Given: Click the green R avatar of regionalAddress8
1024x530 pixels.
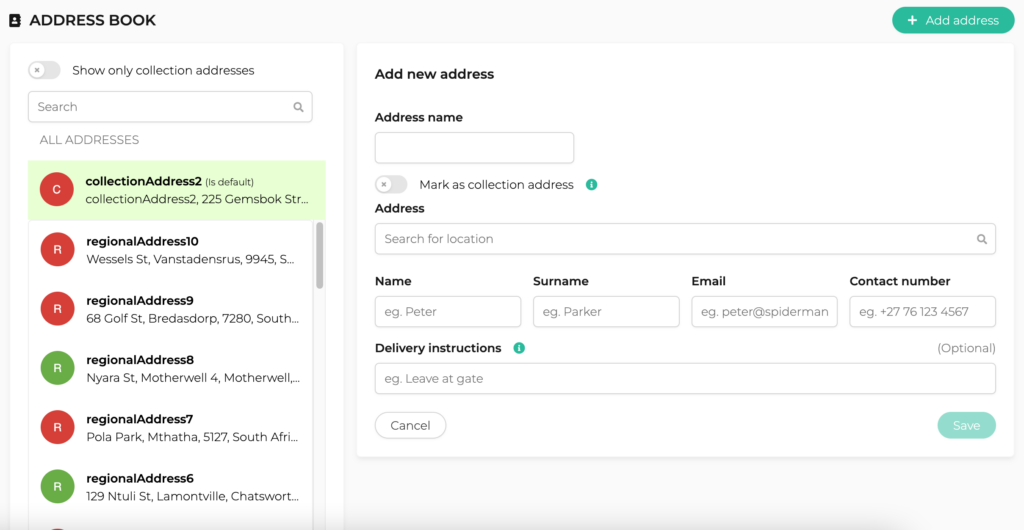Looking at the screenshot, I should coord(57,367).
